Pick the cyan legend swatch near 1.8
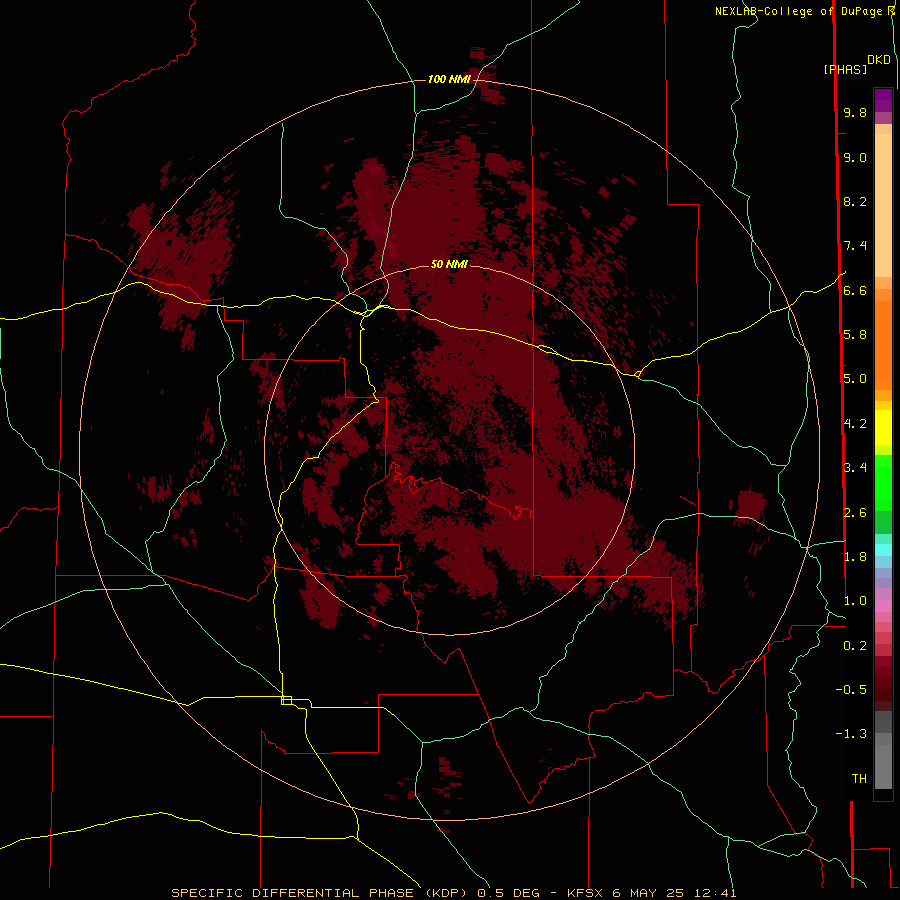The height and width of the screenshot is (900, 900). point(883,550)
